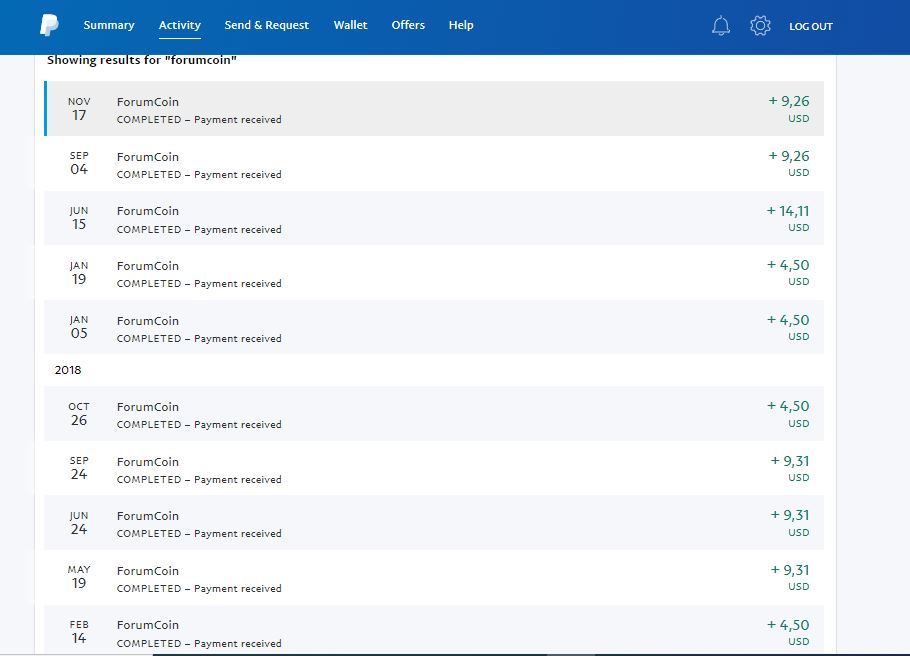Click the 2018 year heading
This screenshot has width=910, height=656.
point(68,370)
